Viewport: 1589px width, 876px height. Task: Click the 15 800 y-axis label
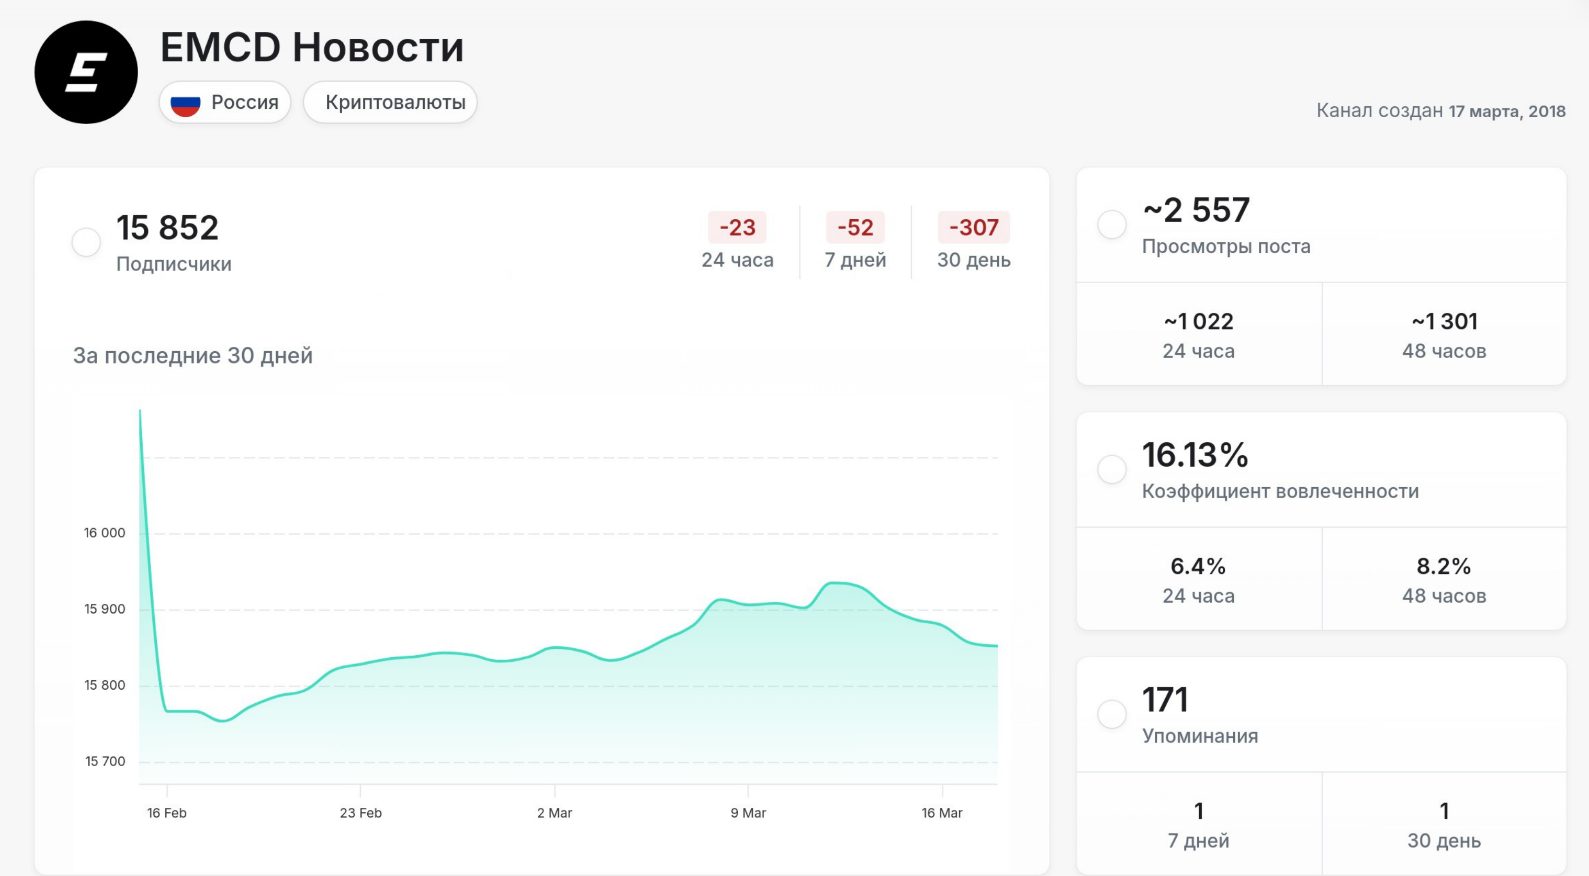click(x=105, y=685)
